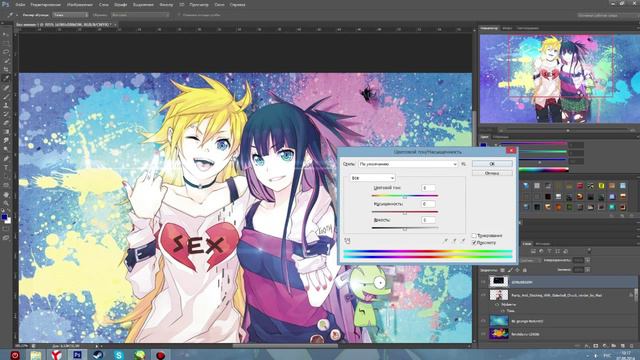This screenshot has width=640, height=360.
Task: Select the Hand tool
Action: (6, 195)
